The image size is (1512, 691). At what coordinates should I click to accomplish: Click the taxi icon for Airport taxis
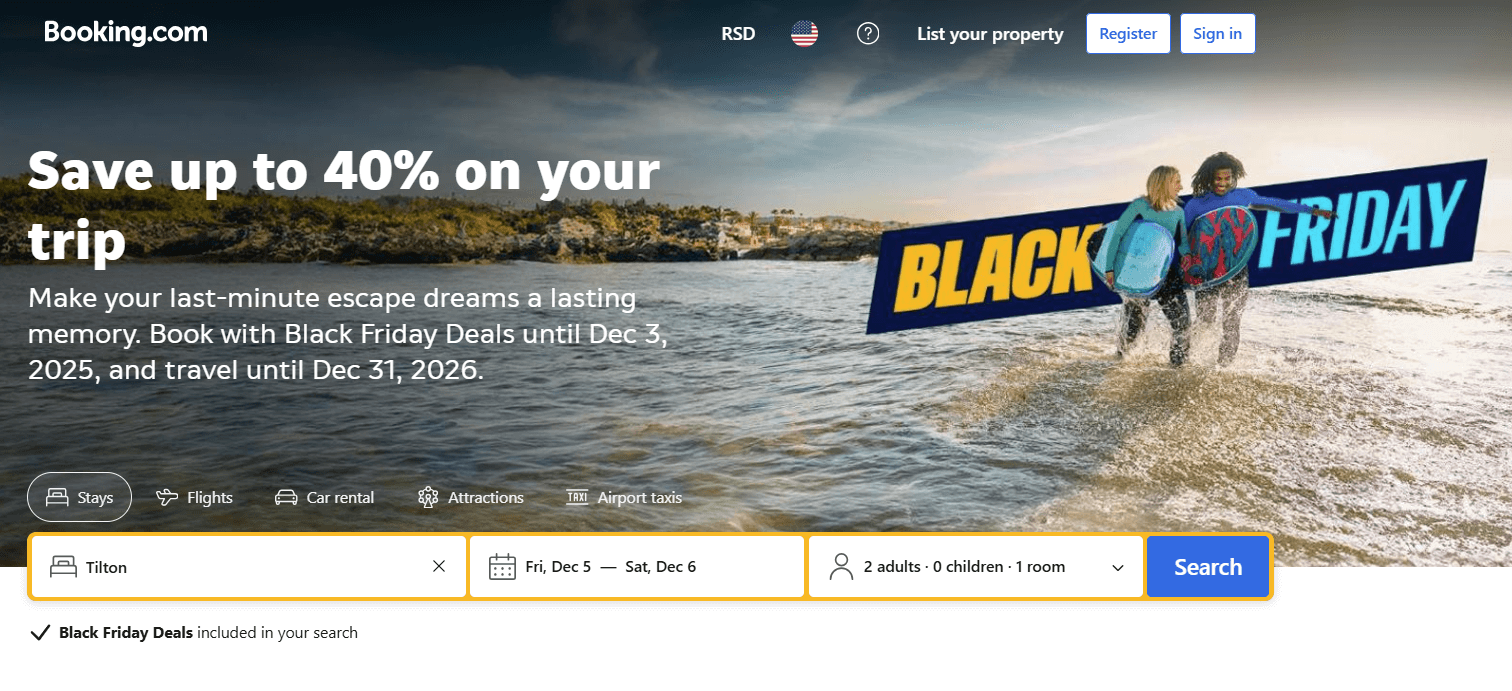click(577, 497)
